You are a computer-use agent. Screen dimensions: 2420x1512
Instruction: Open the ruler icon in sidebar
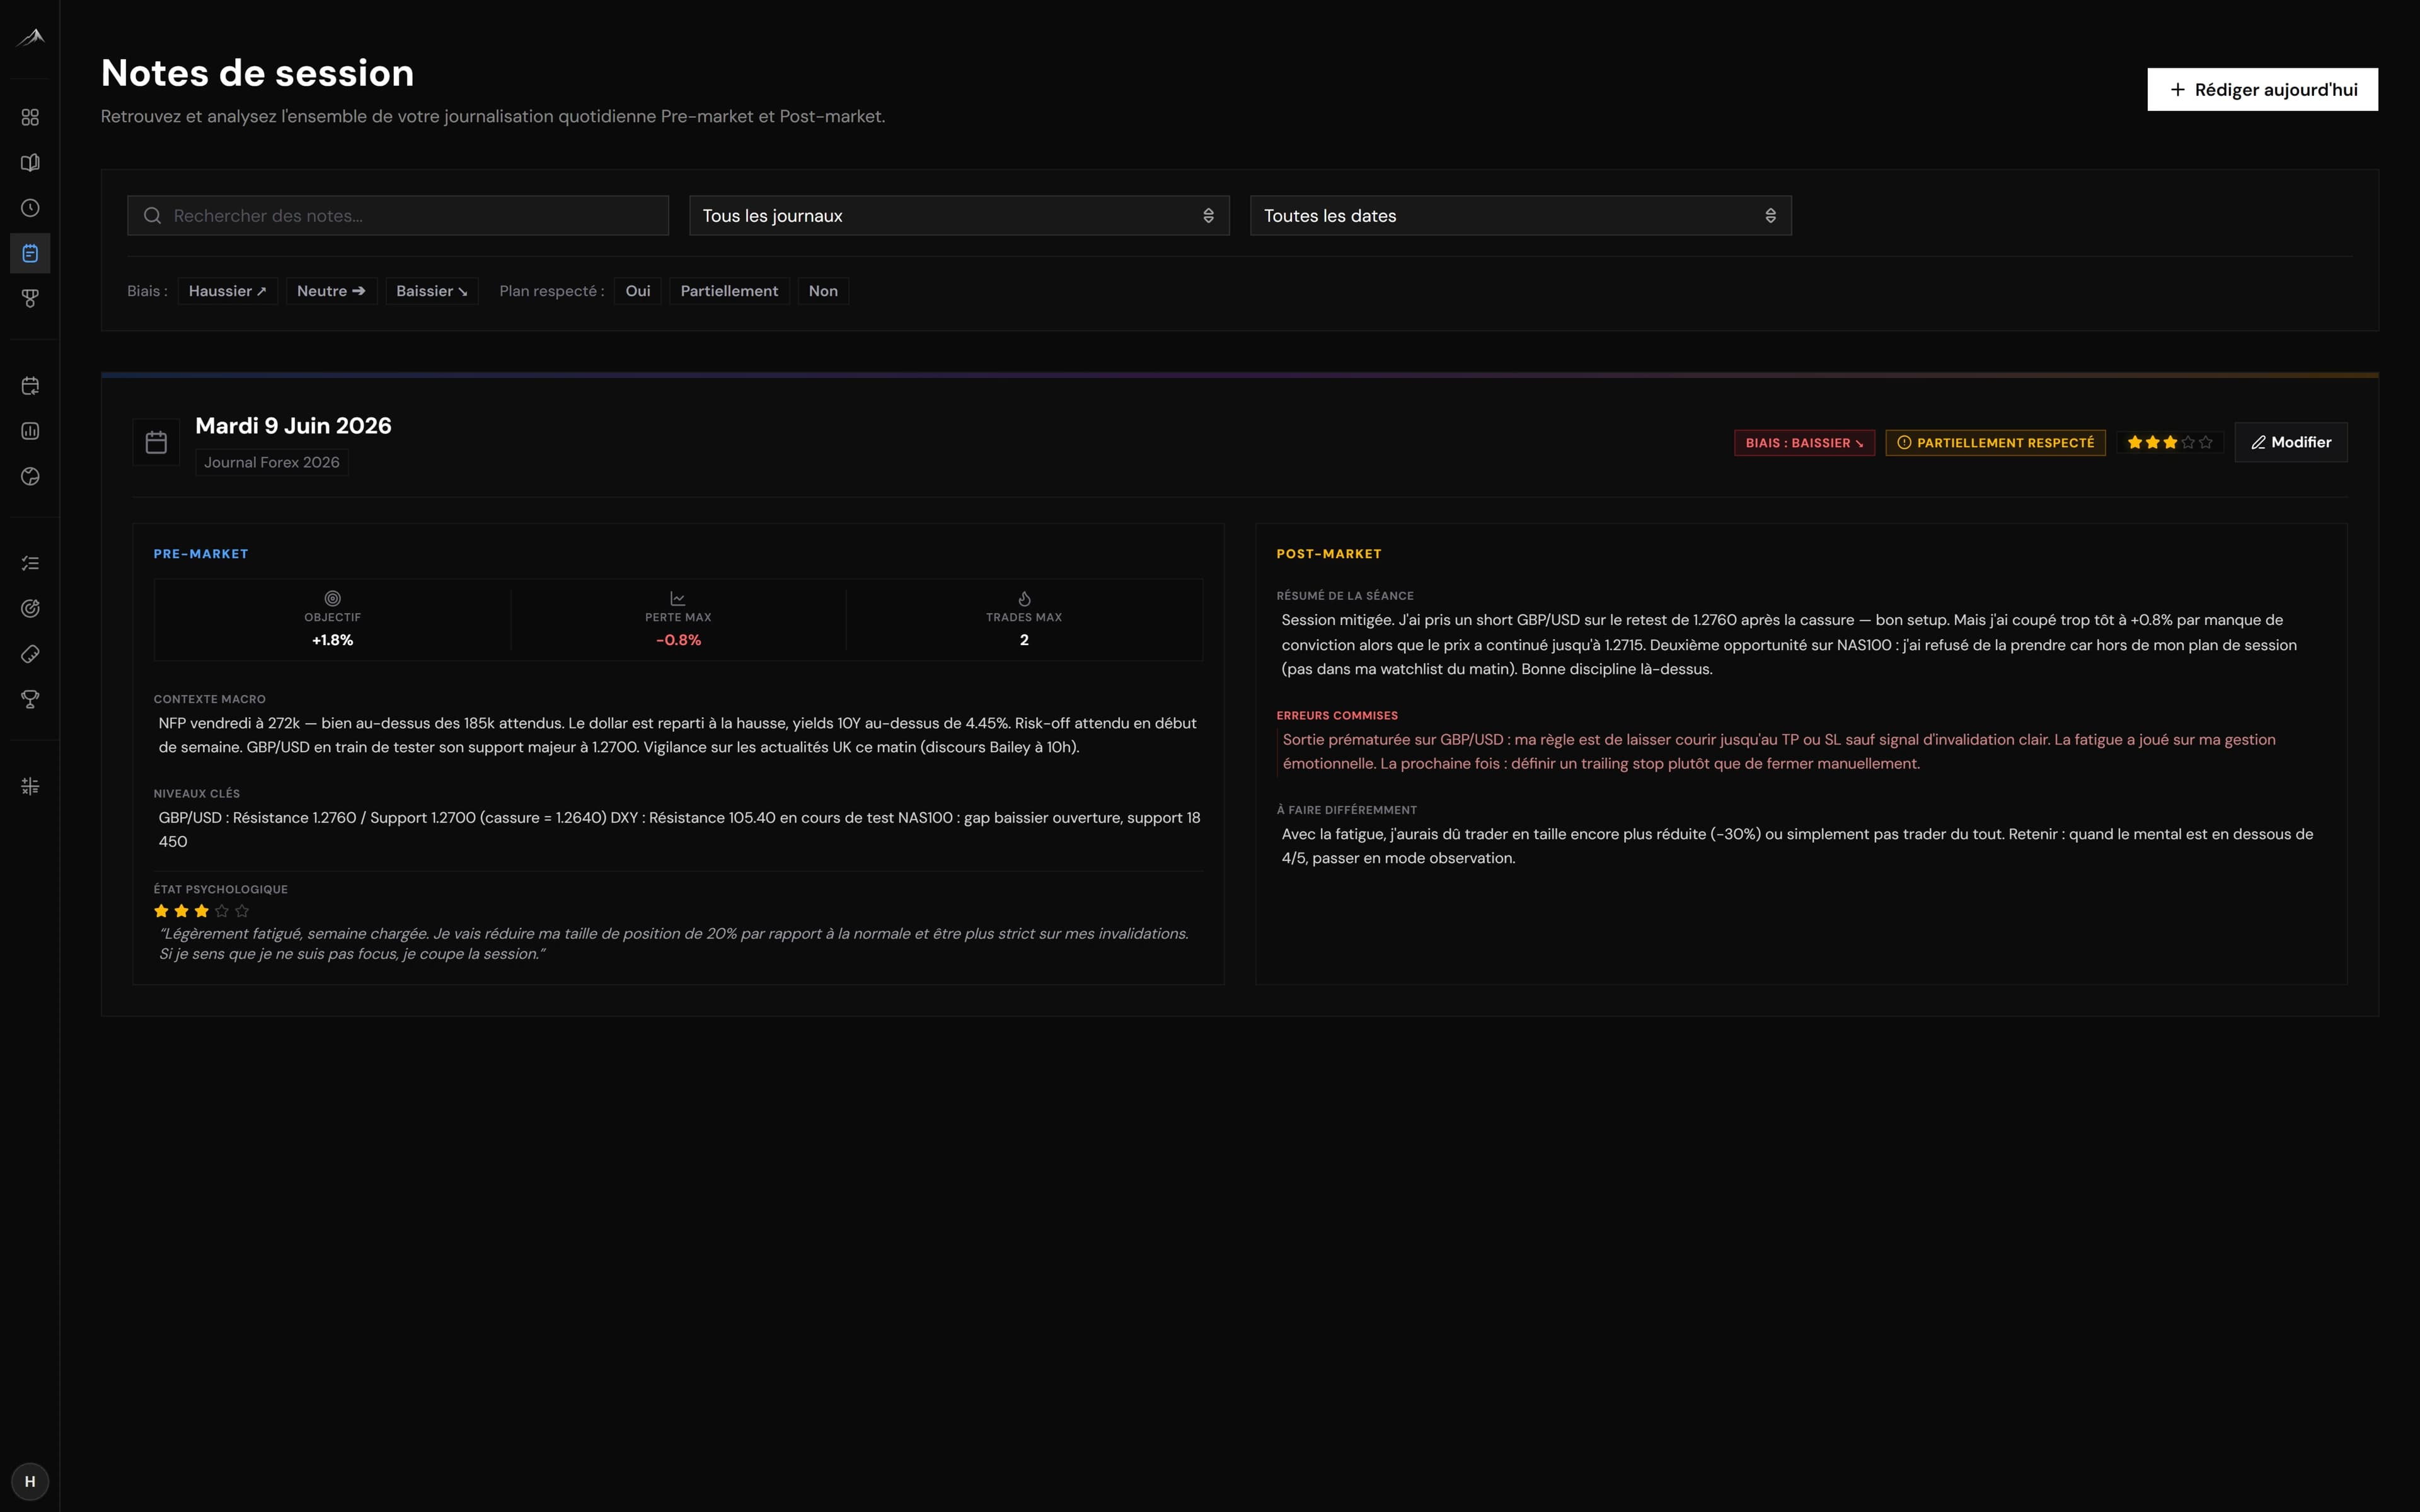click(30, 654)
